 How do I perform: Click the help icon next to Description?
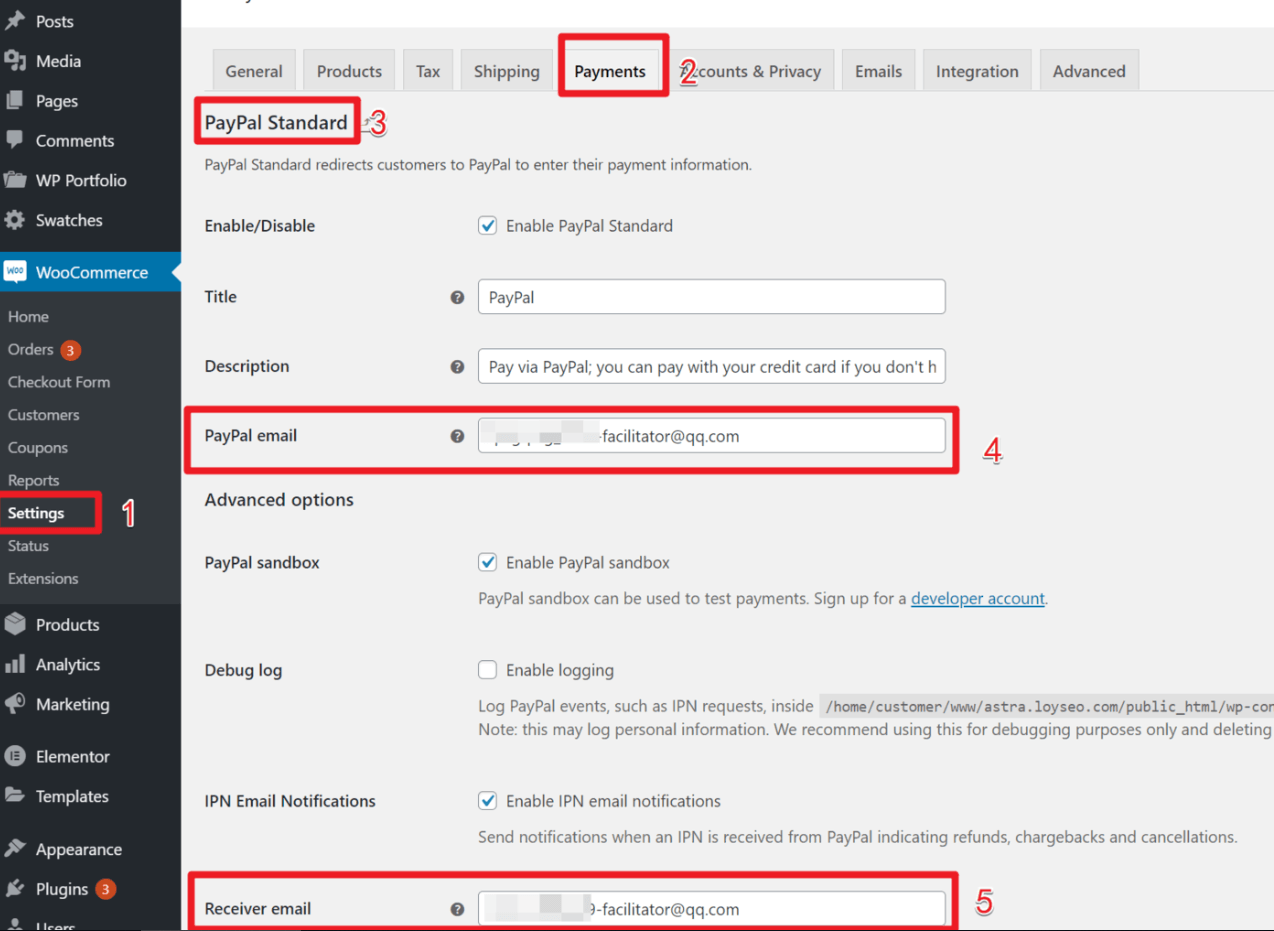tap(457, 367)
